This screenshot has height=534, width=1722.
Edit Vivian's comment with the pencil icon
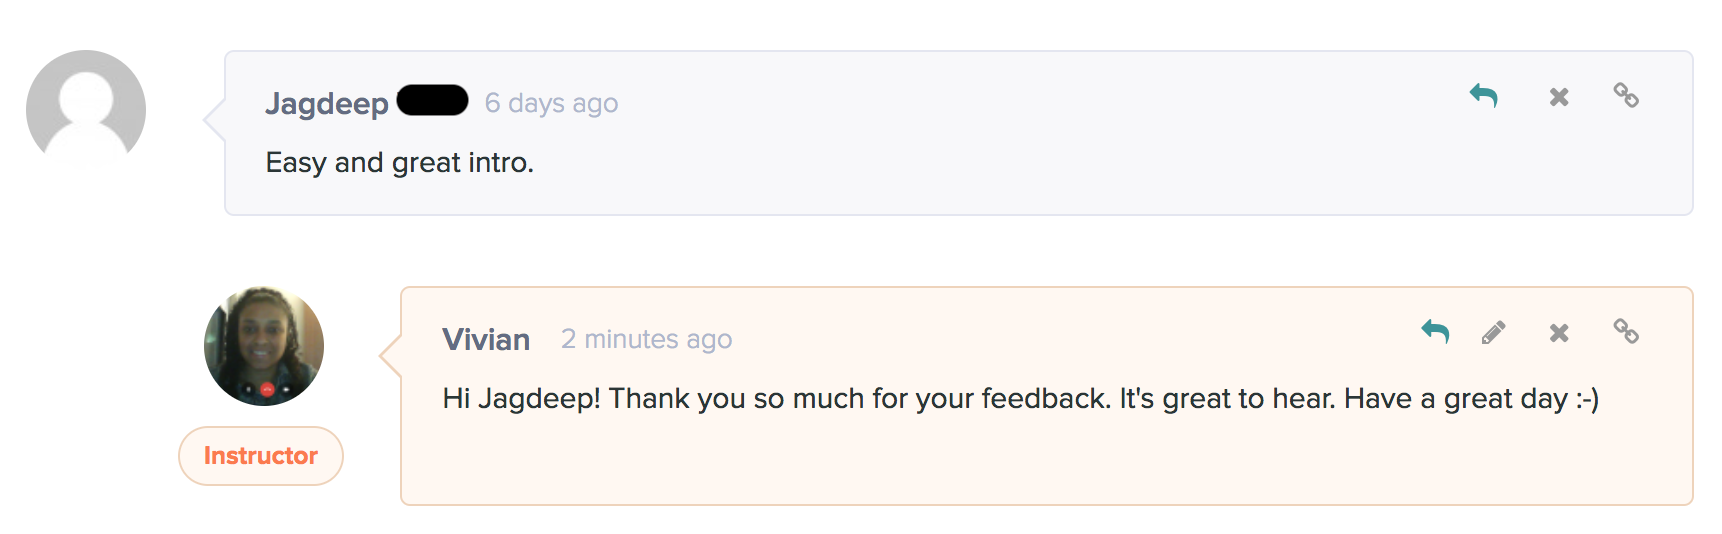[x=1494, y=332]
